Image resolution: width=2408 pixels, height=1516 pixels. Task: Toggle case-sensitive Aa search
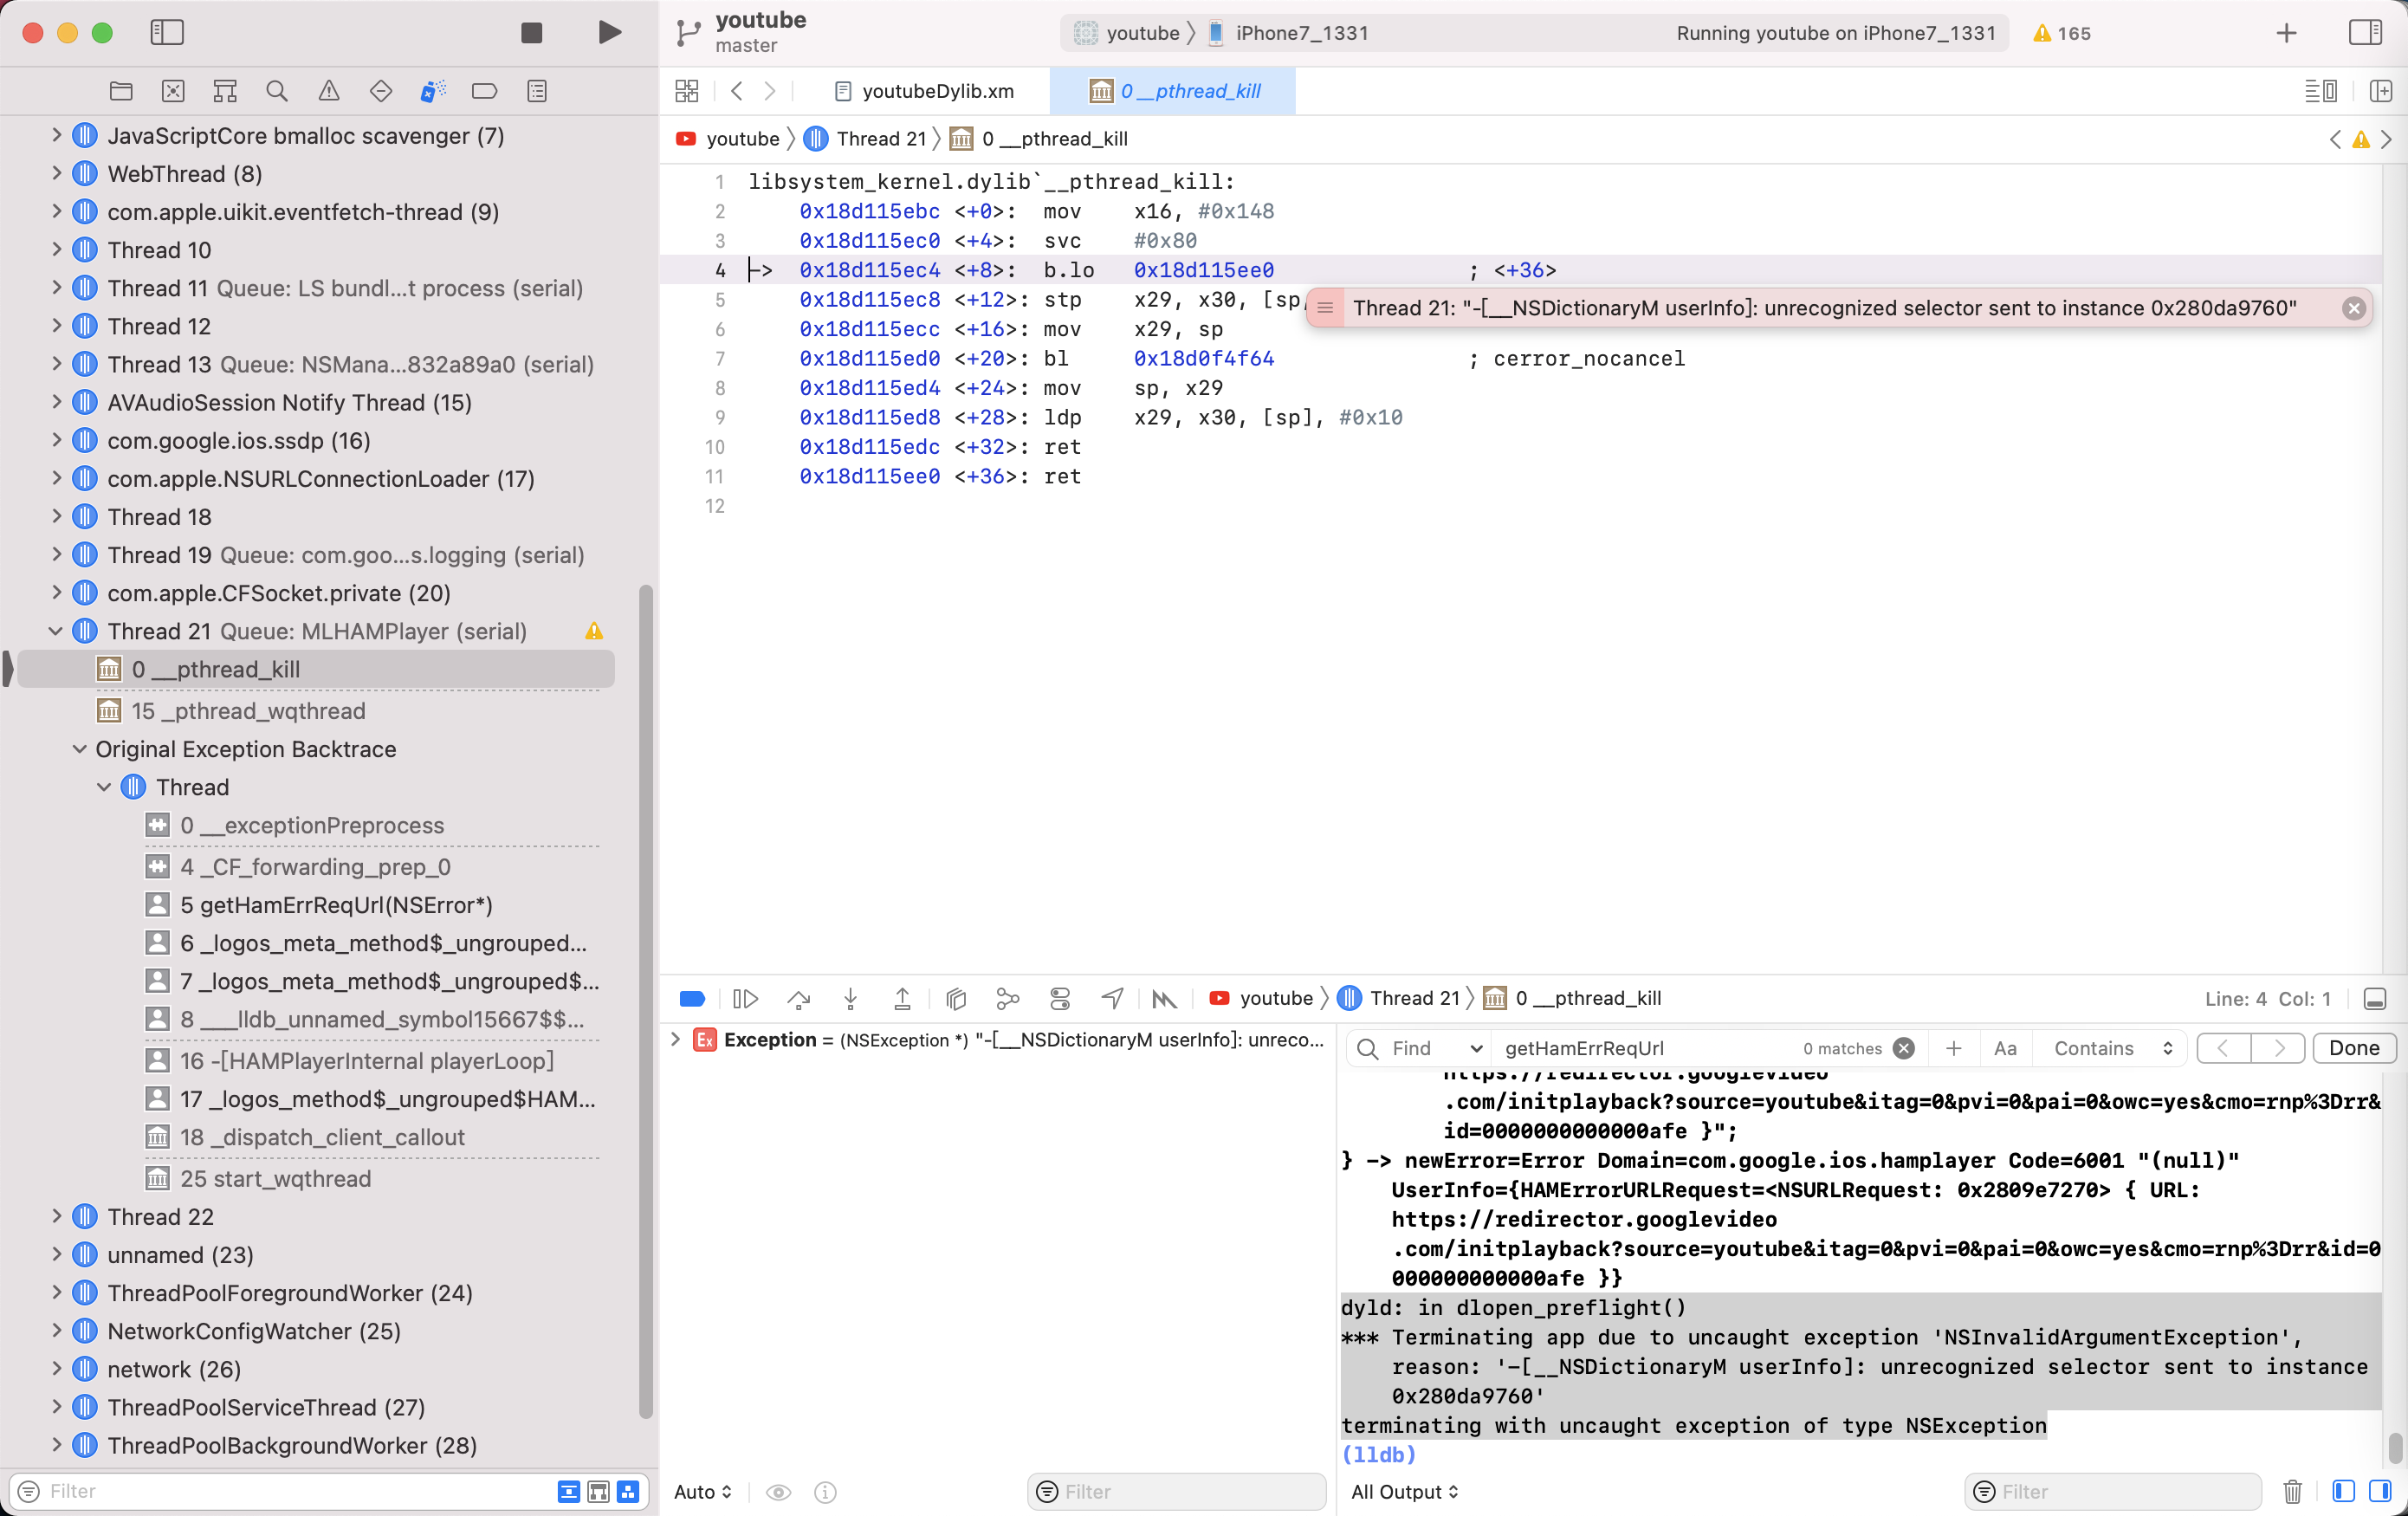[x=2004, y=1047]
